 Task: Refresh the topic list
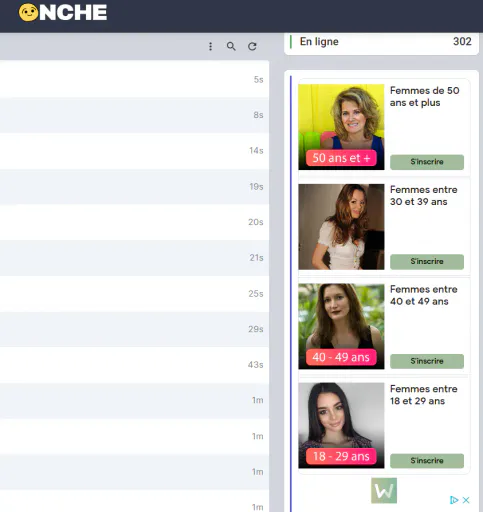pyautogui.click(x=252, y=46)
